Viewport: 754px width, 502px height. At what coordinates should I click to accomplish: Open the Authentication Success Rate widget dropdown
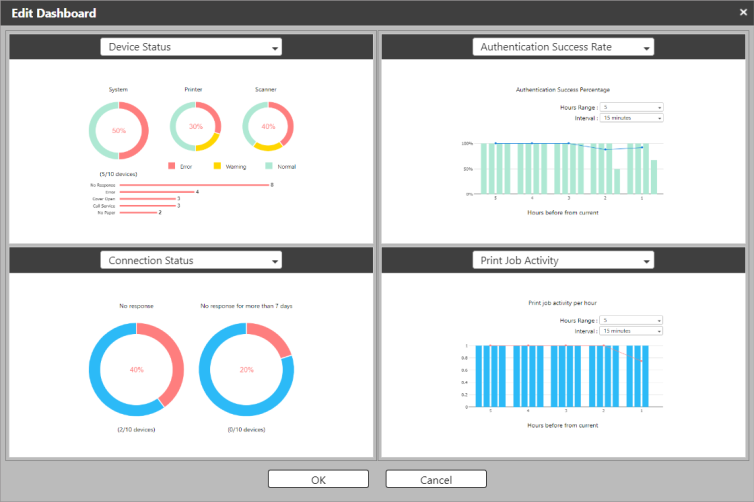point(563,47)
